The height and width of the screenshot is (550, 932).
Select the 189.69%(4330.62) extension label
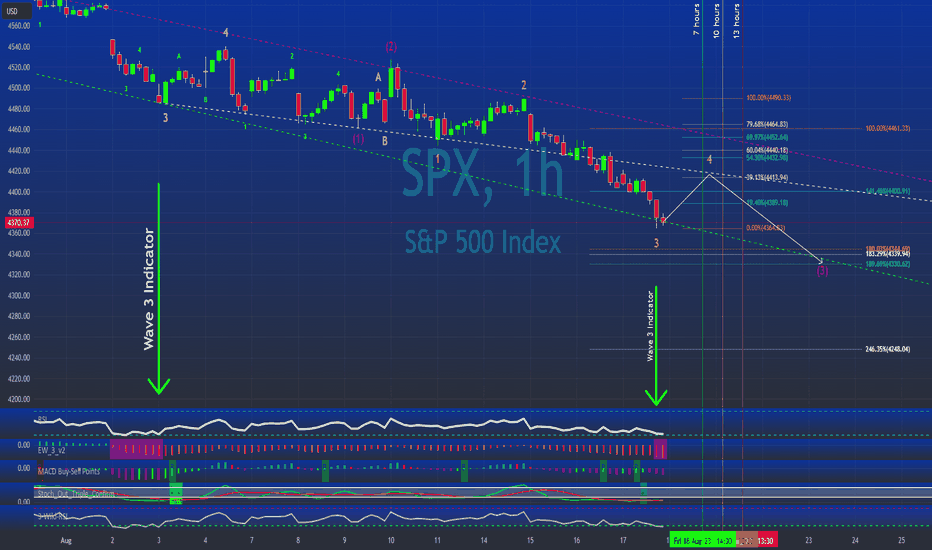coord(887,264)
